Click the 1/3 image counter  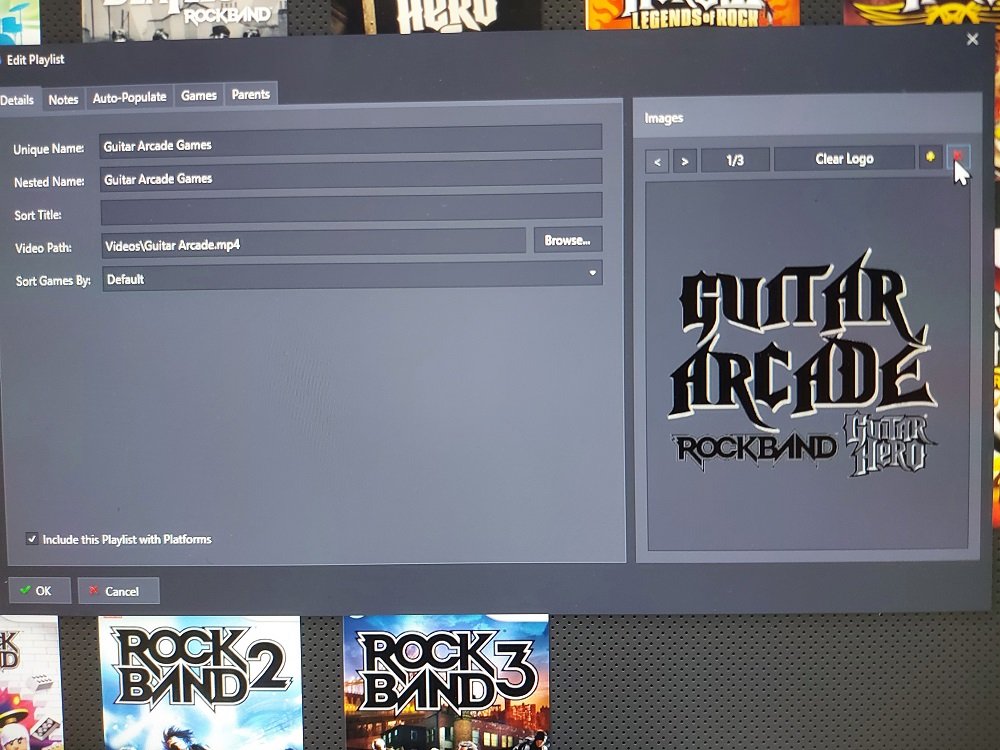pyautogui.click(x=735, y=160)
